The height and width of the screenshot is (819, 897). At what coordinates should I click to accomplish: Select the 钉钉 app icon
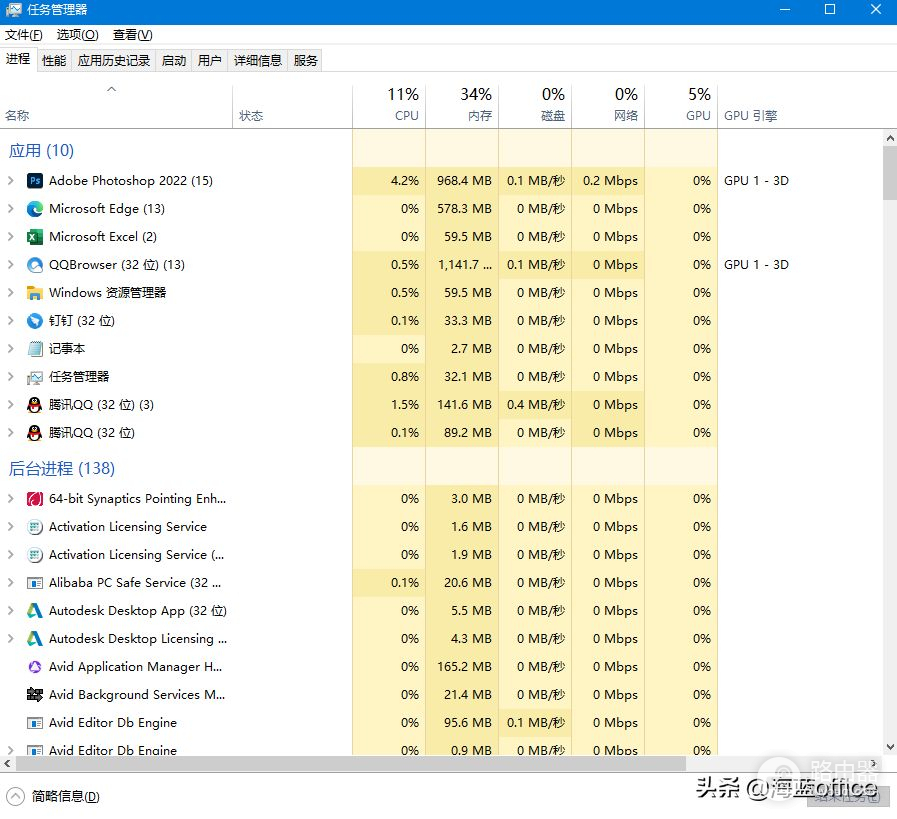click(x=35, y=321)
